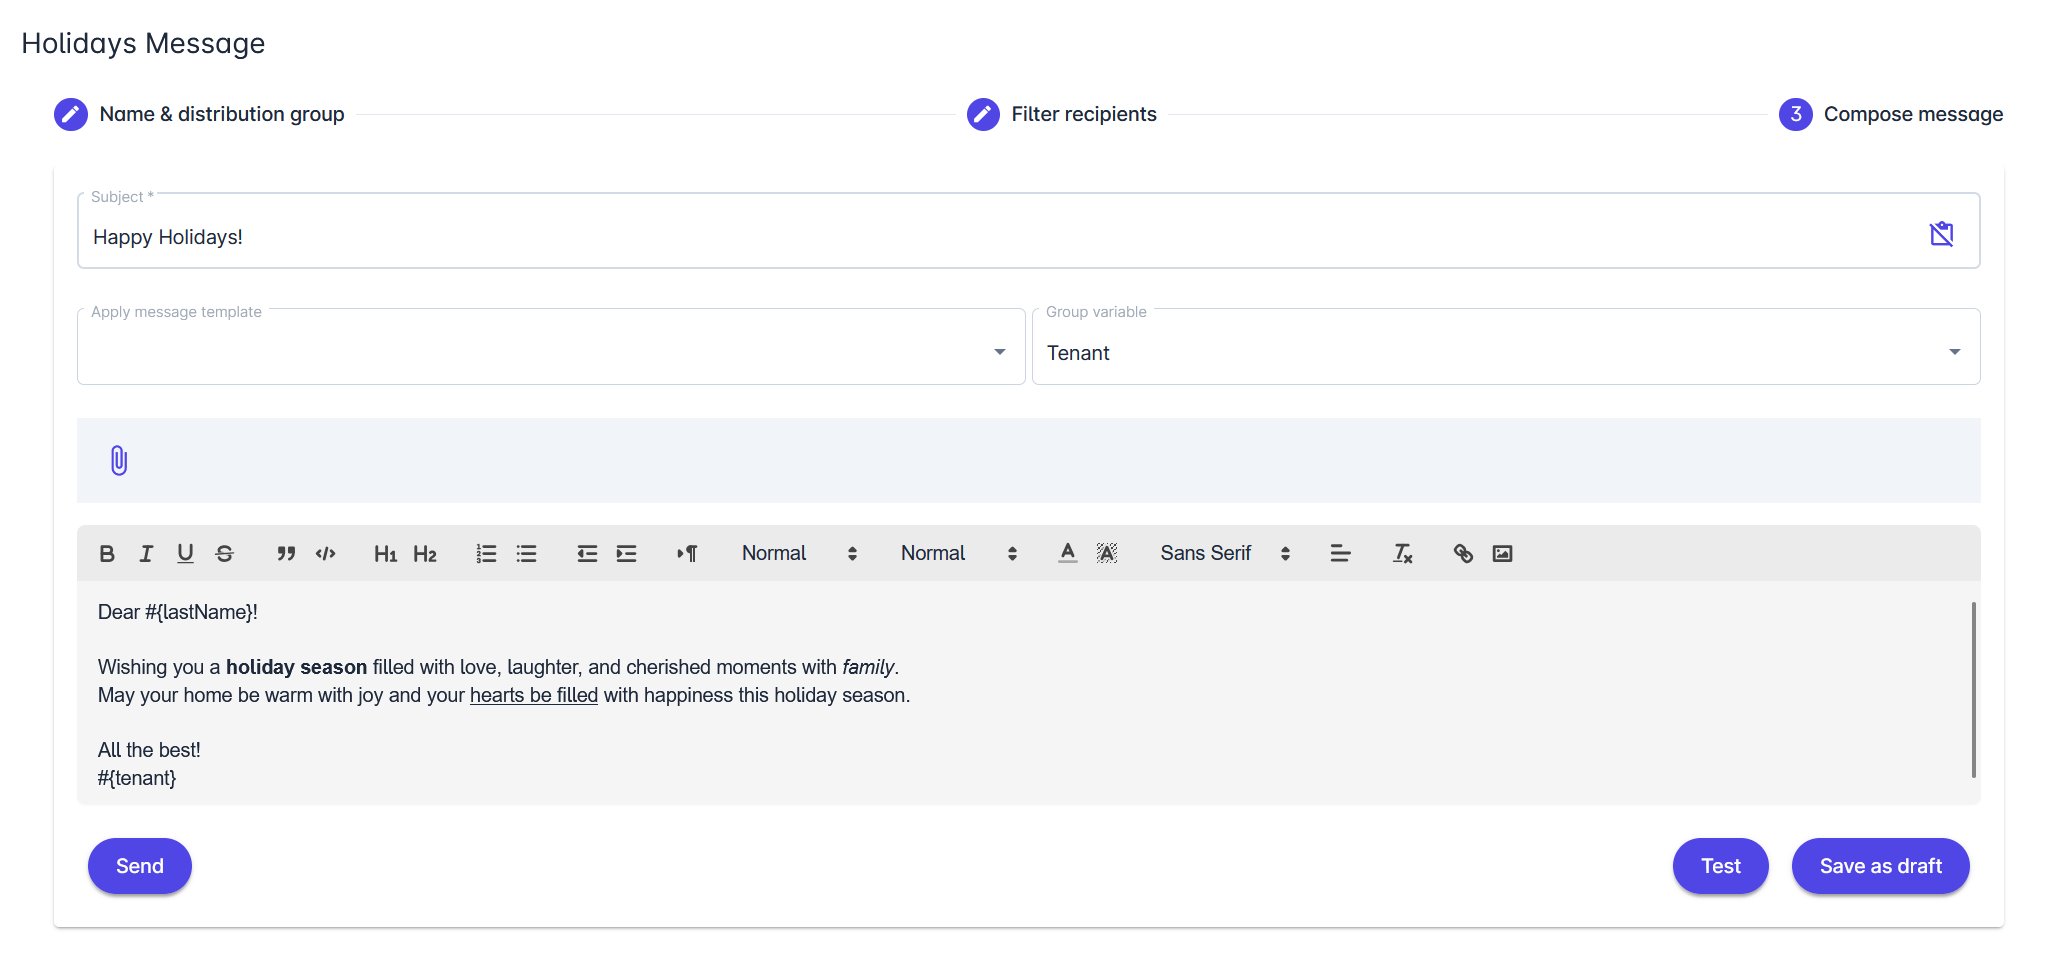
Task: Open the text color picker
Action: 1067,554
